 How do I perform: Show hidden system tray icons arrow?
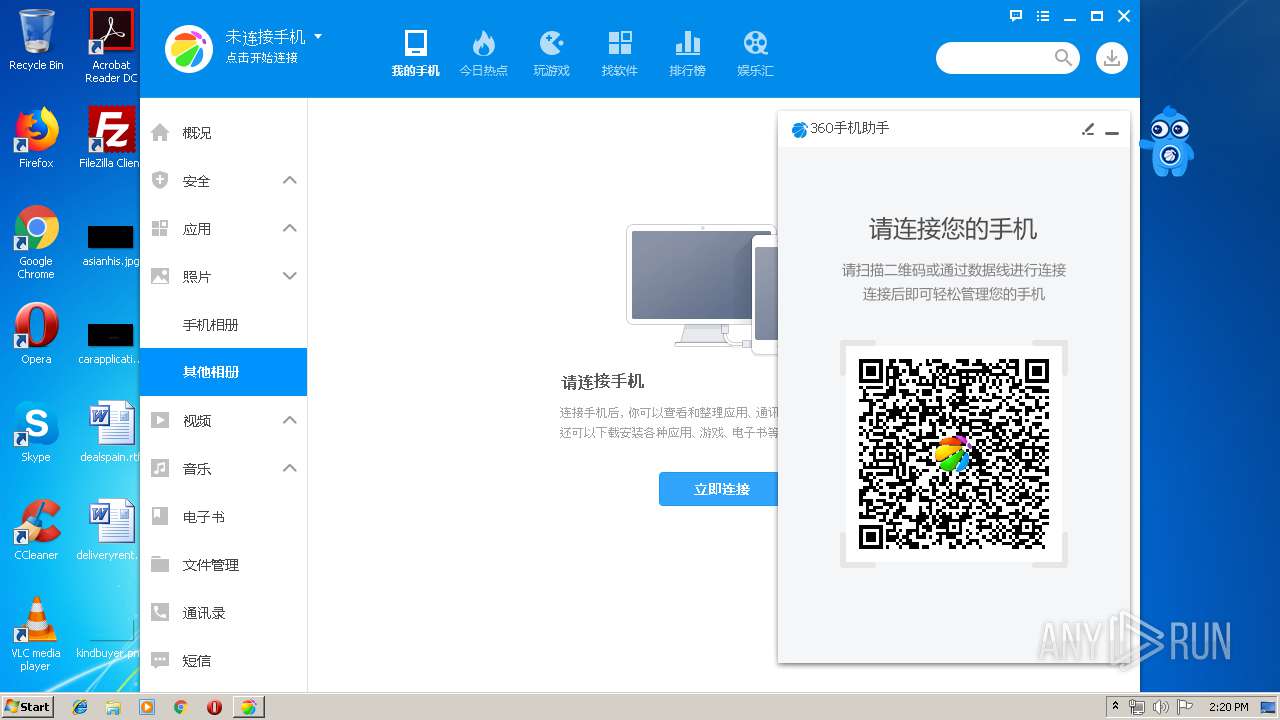(1115, 707)
